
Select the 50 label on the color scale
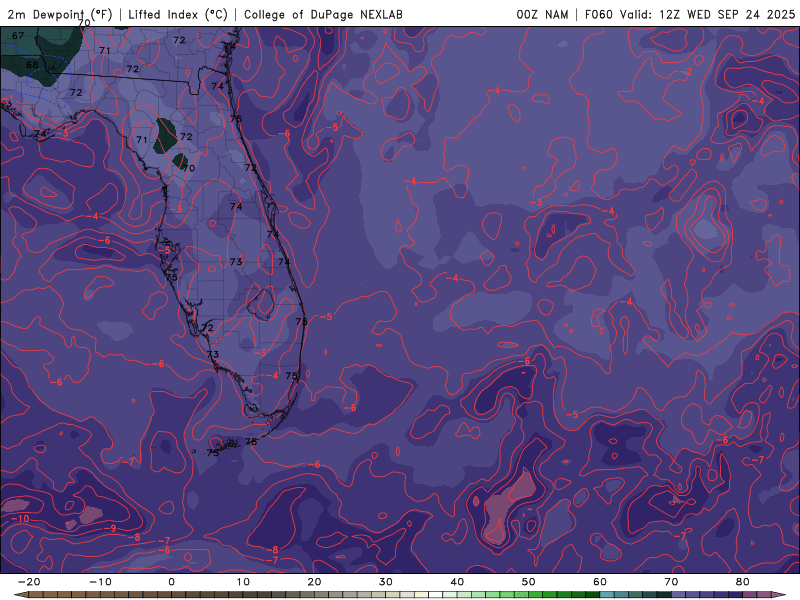pyautogui.click(x=529, y=582)
